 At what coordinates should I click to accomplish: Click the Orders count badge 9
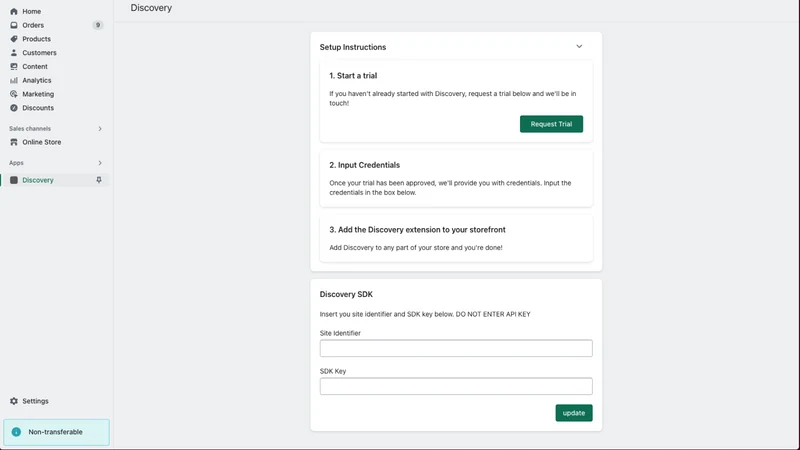pos(98,25)
